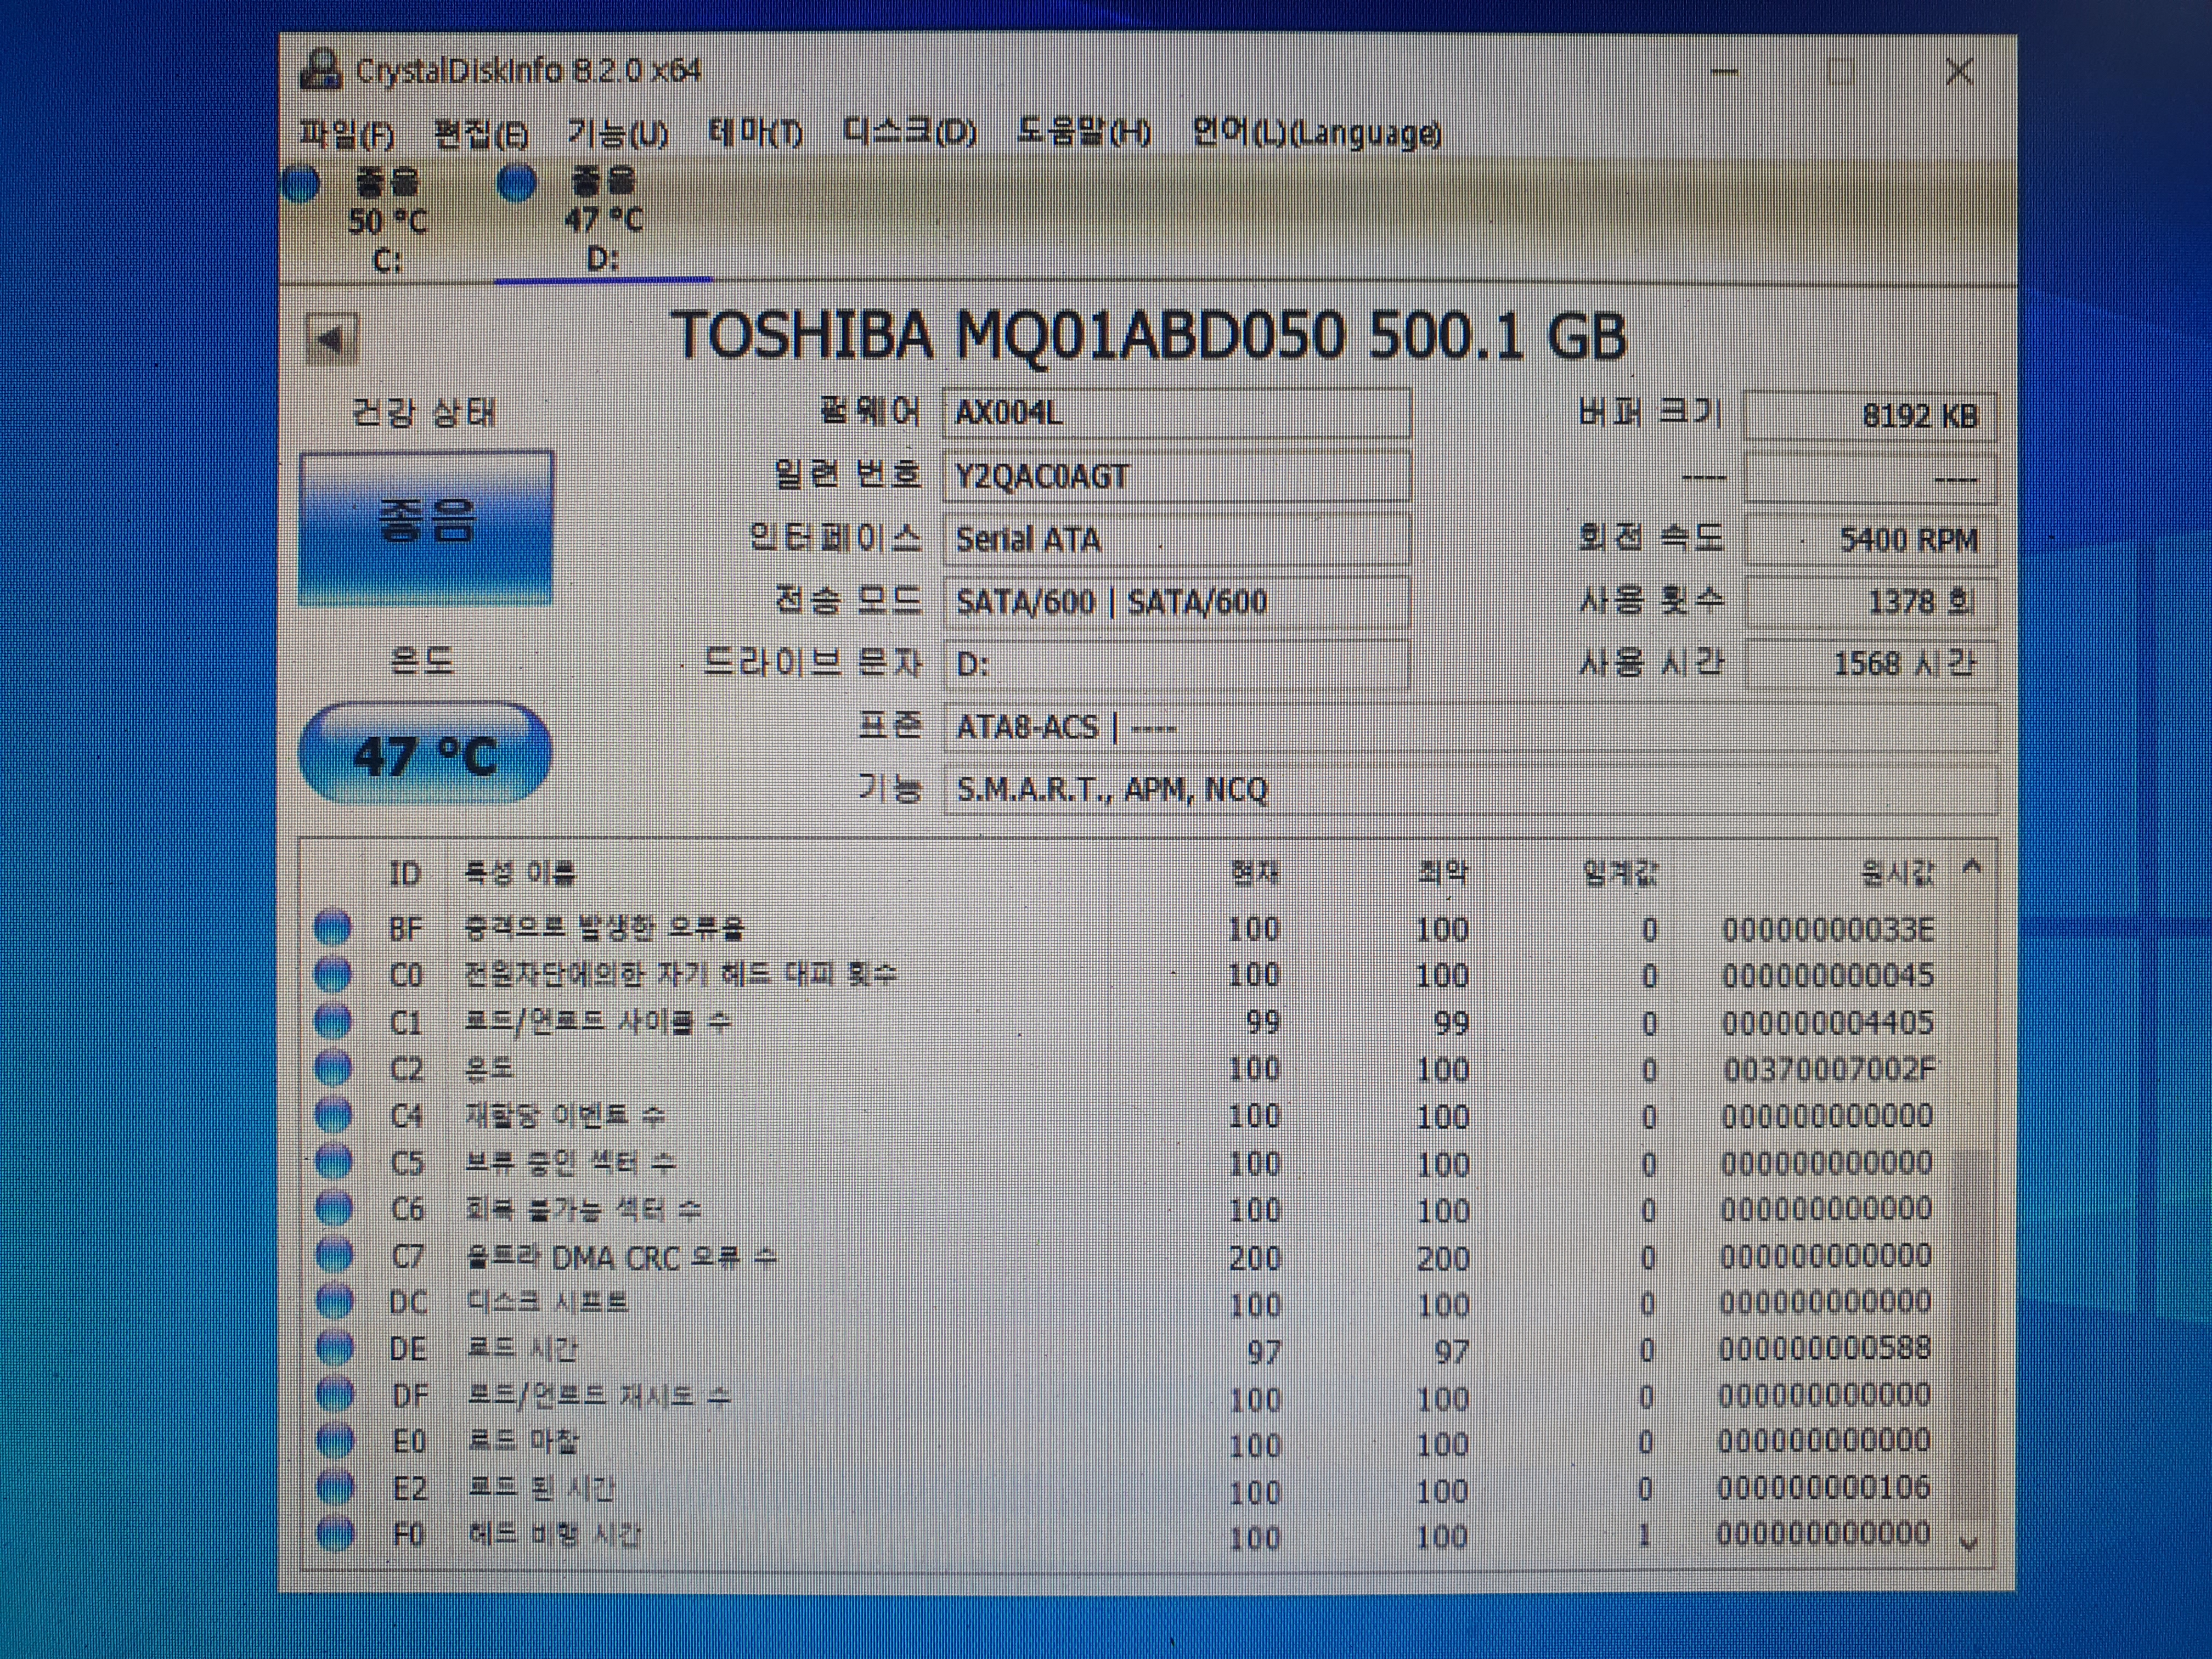Click the standard field ATA8-ACS

[x=1470, y=727]
